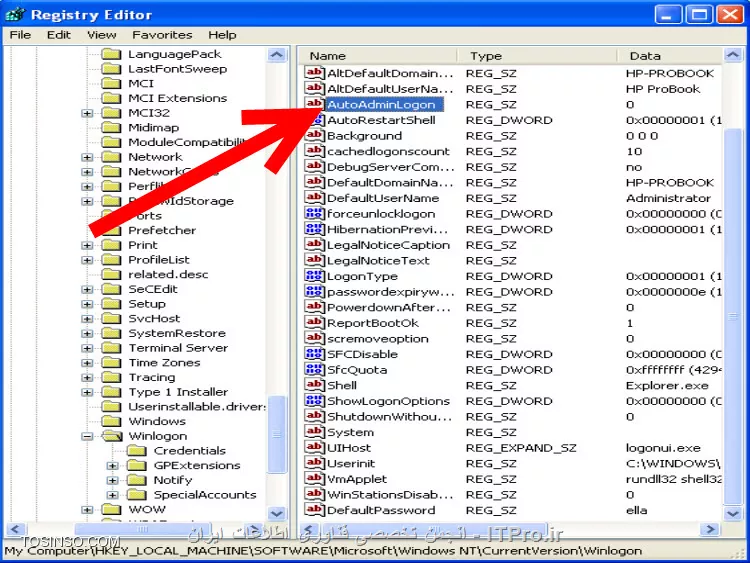The width and height of the screenshot is (750, 563).
Task: Click values pane horizontal scroll right arrow
Action: [x=711, y=529]
